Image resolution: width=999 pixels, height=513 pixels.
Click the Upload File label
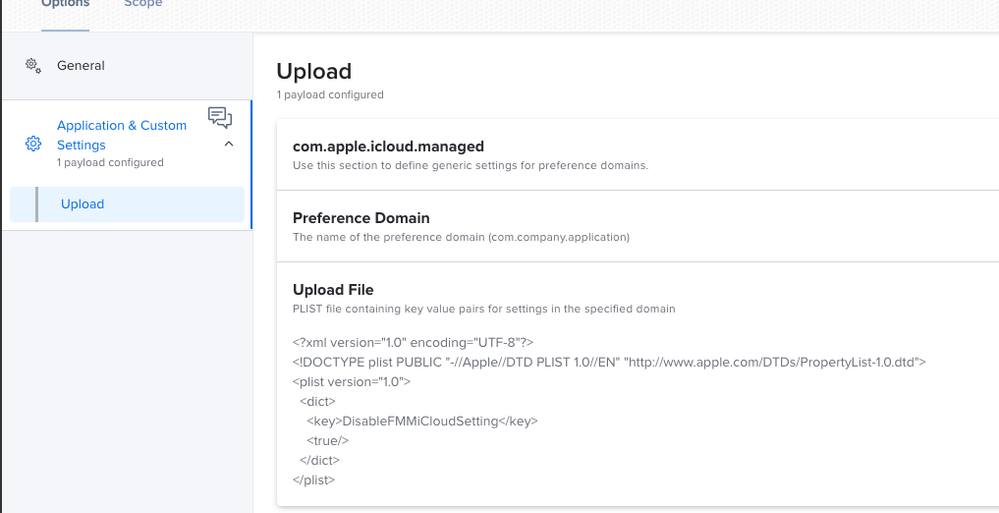point(333,290)
